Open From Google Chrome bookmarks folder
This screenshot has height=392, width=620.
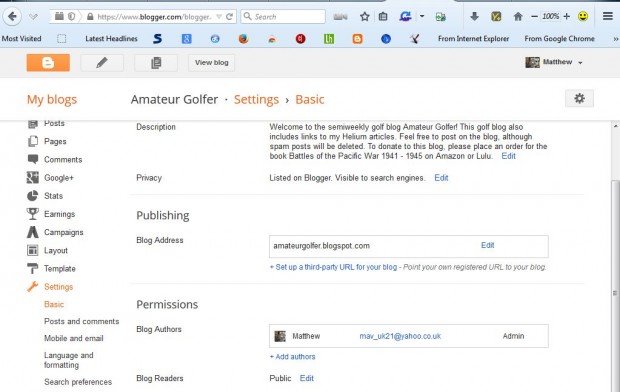pyautogui.click(x=560, y=39)
